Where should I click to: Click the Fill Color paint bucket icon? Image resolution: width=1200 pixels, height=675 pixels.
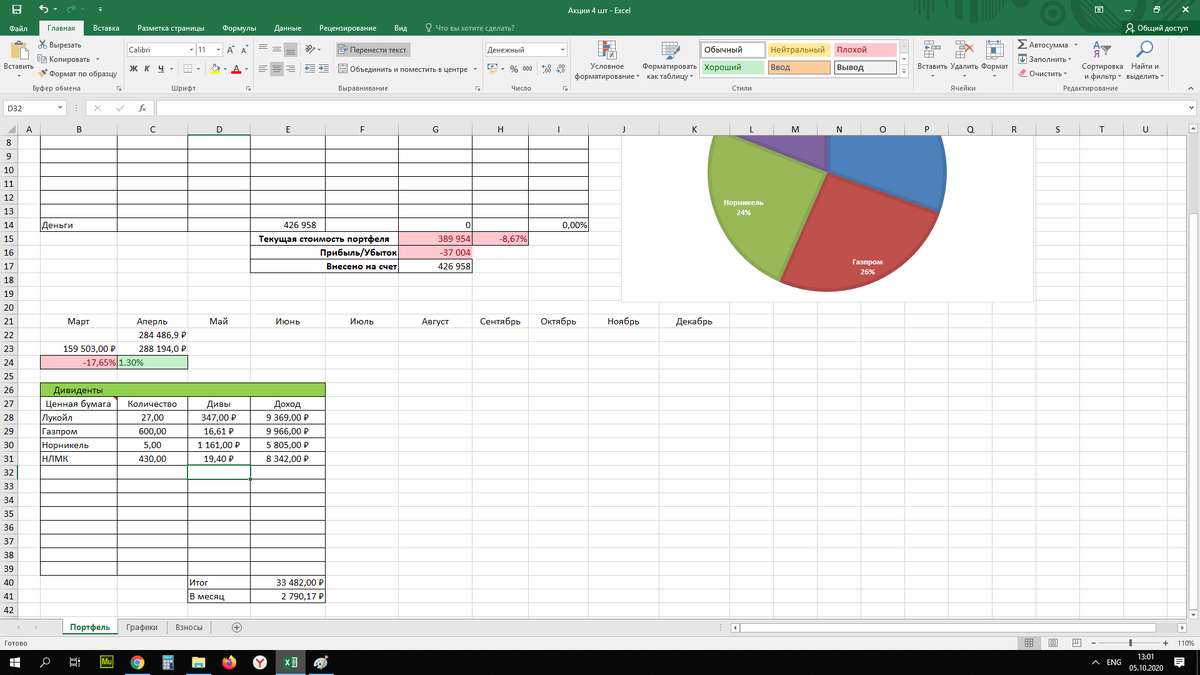pyautogui.click(x=215, y=69)
